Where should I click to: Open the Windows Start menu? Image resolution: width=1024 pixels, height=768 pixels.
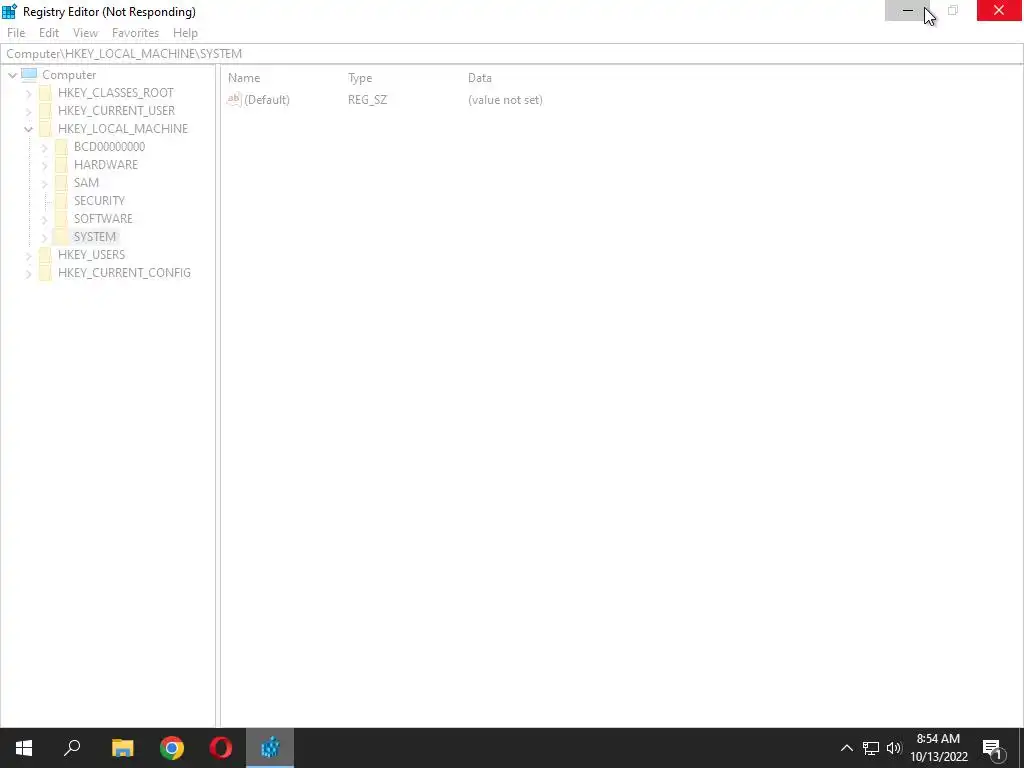point(24,748)
